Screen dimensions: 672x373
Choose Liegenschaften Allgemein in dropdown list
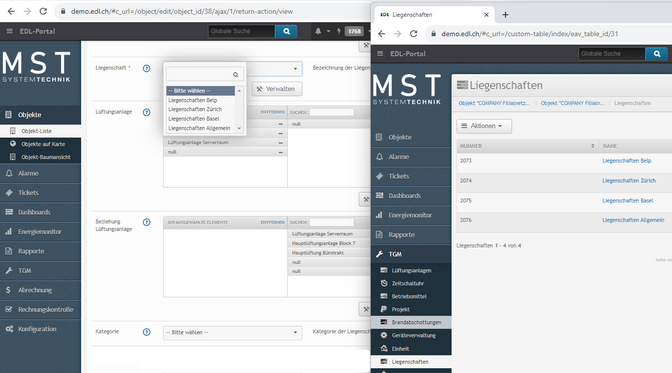point(201,128)
